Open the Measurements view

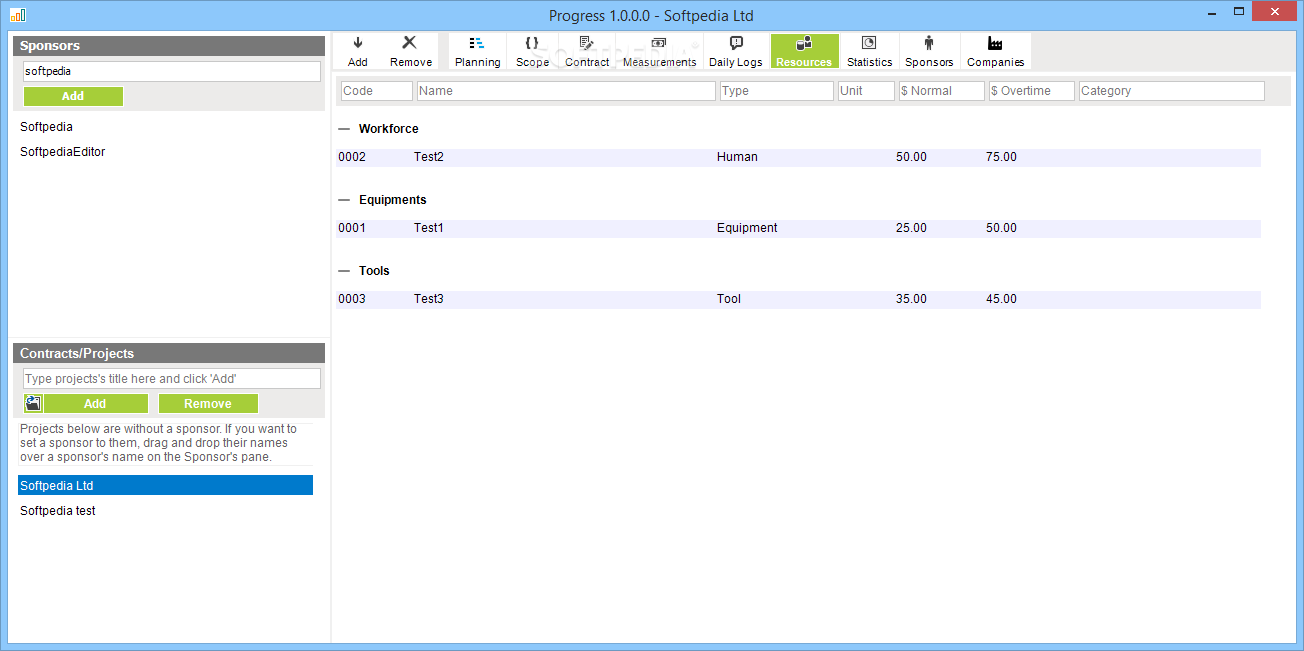[659, 51]
